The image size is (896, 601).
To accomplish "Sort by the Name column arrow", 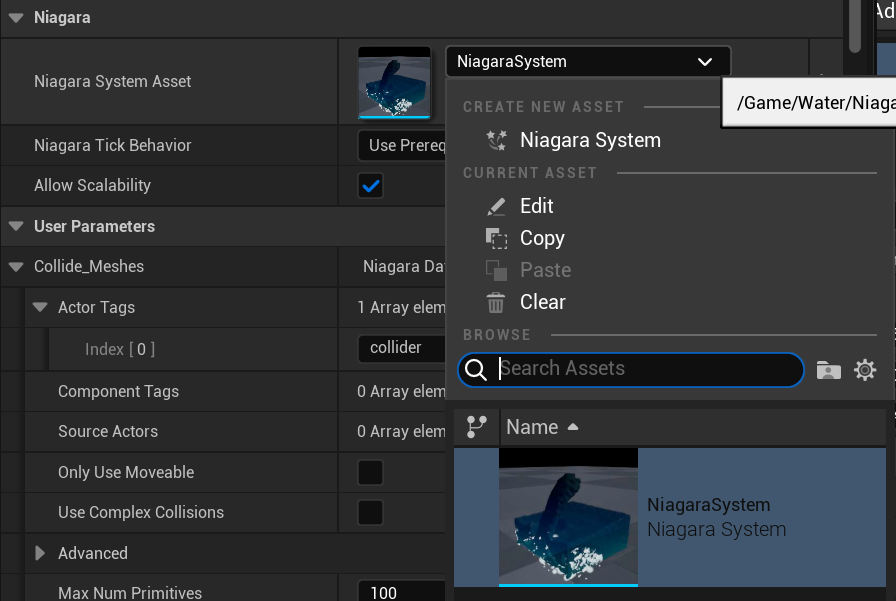I will point(573,427).
